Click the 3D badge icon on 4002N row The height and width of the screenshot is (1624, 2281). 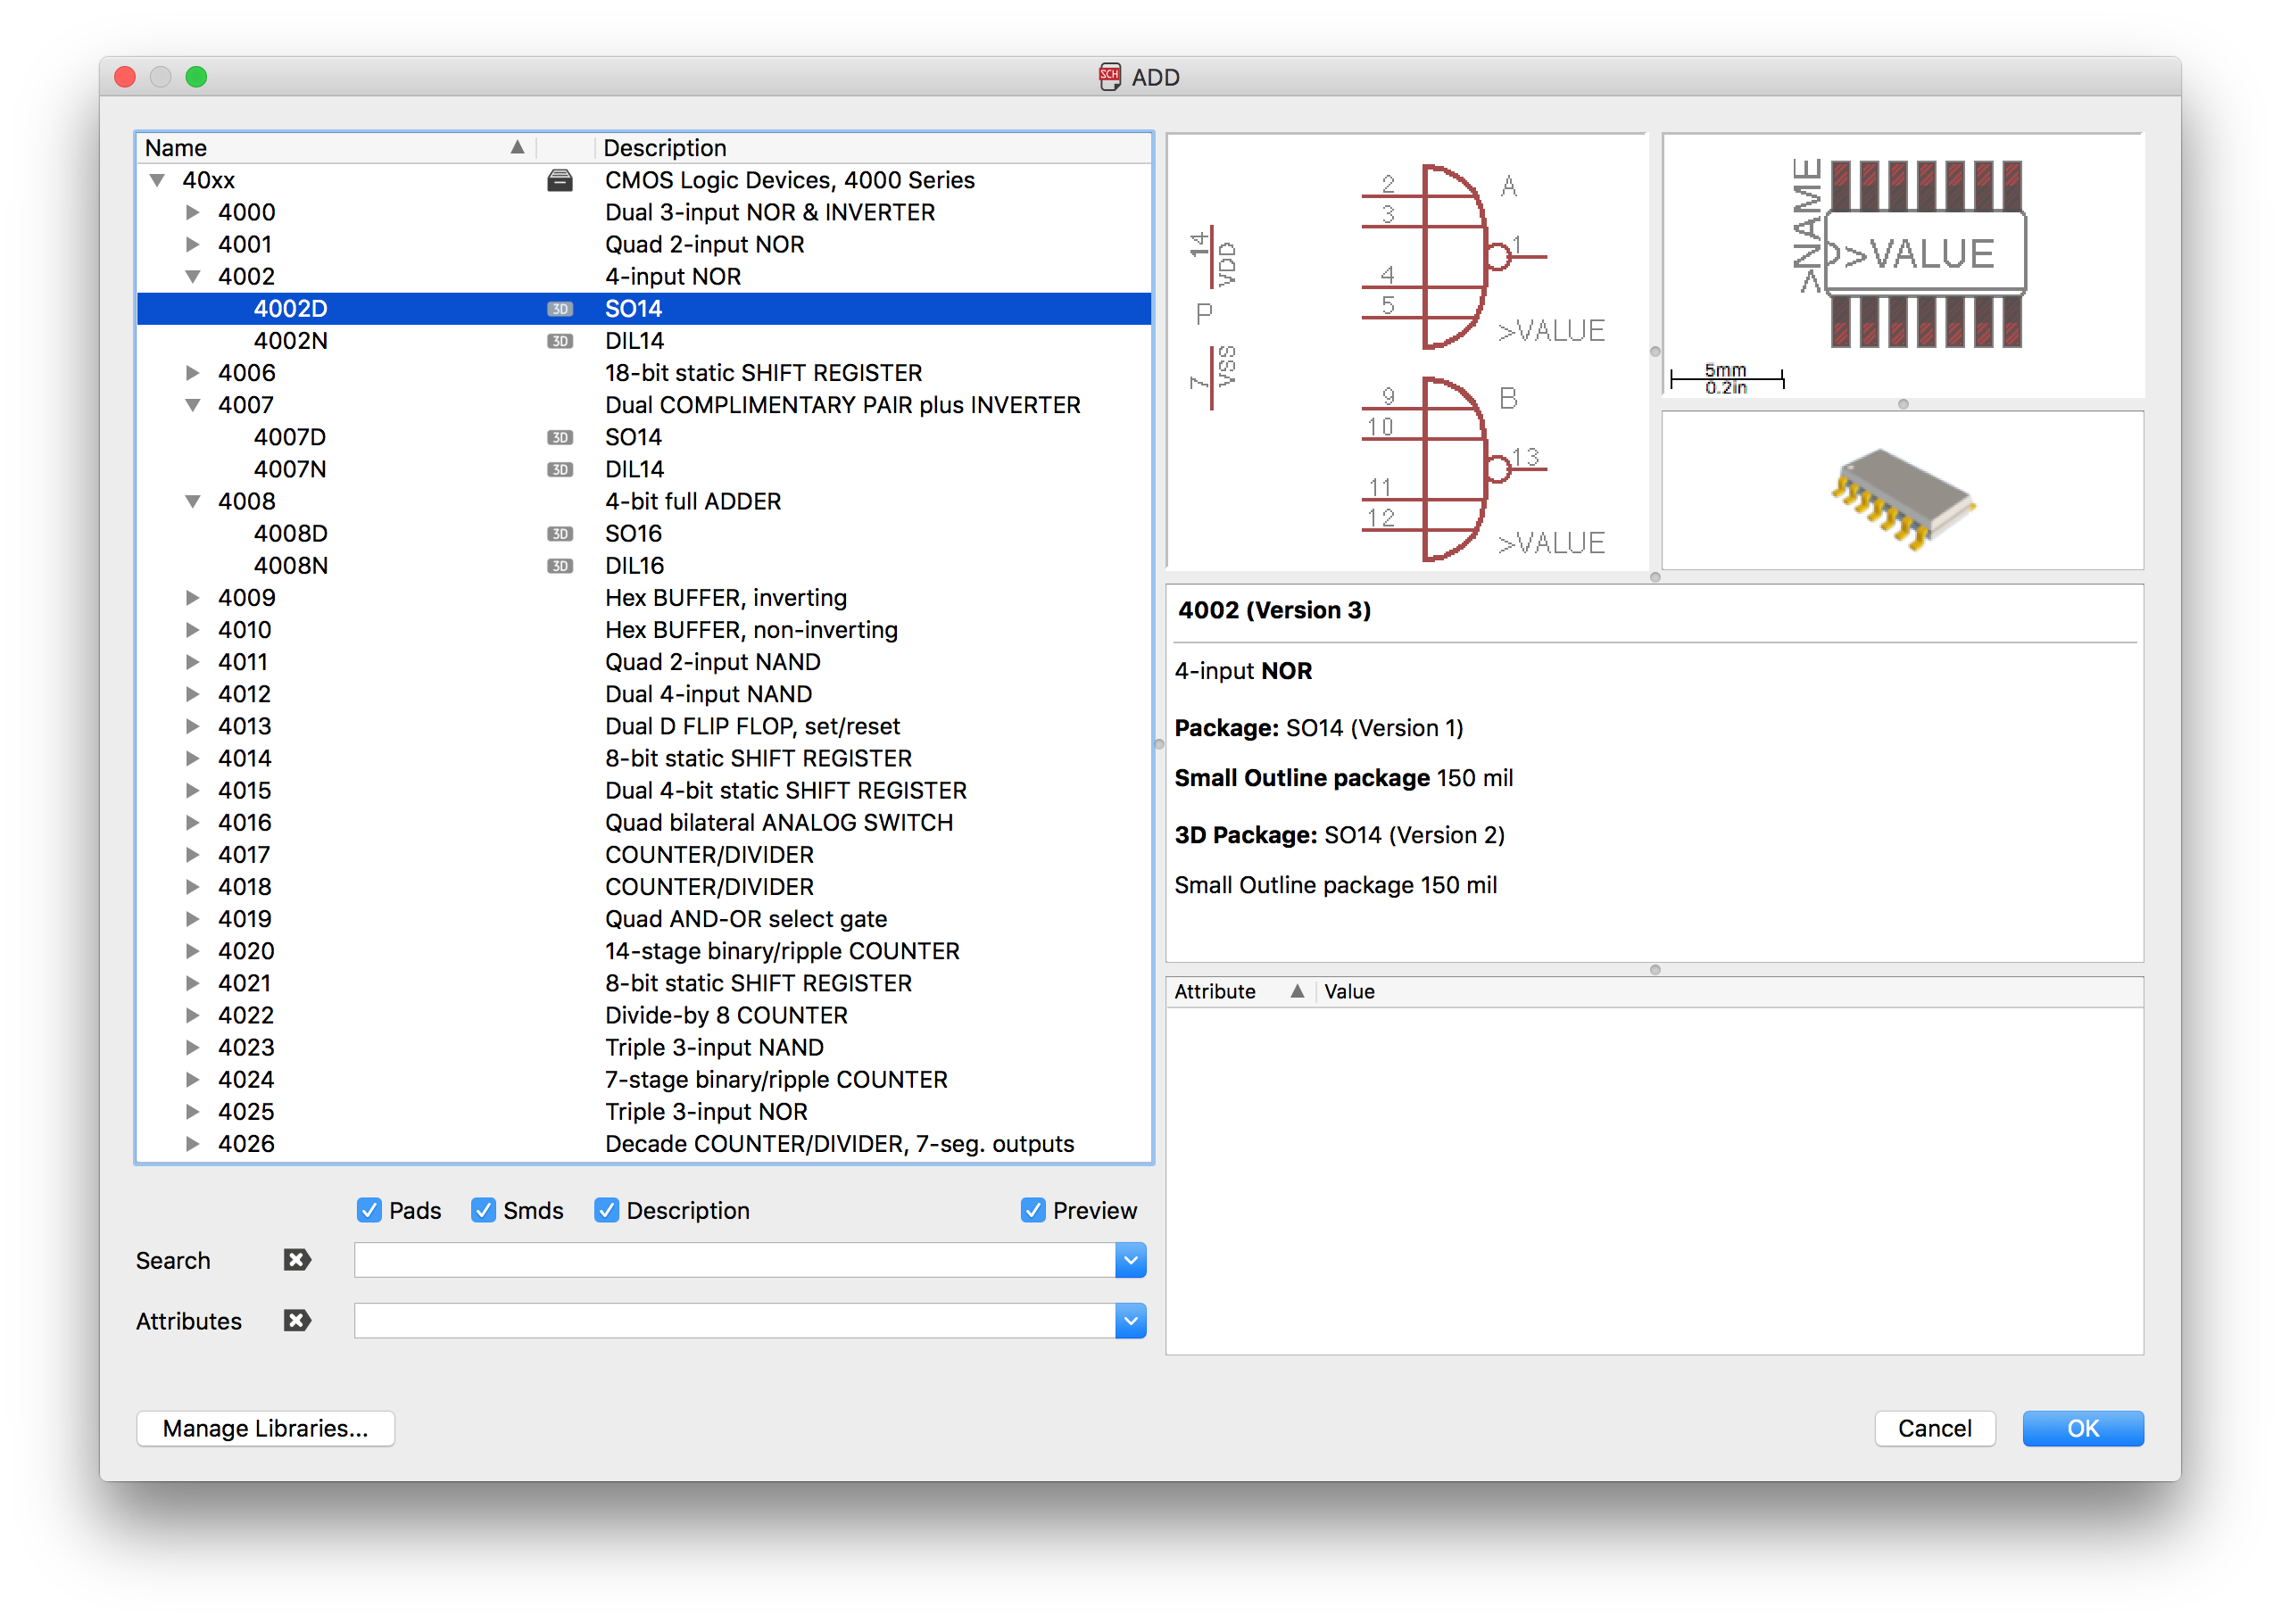pyautogui.click(x=560, y=341)
